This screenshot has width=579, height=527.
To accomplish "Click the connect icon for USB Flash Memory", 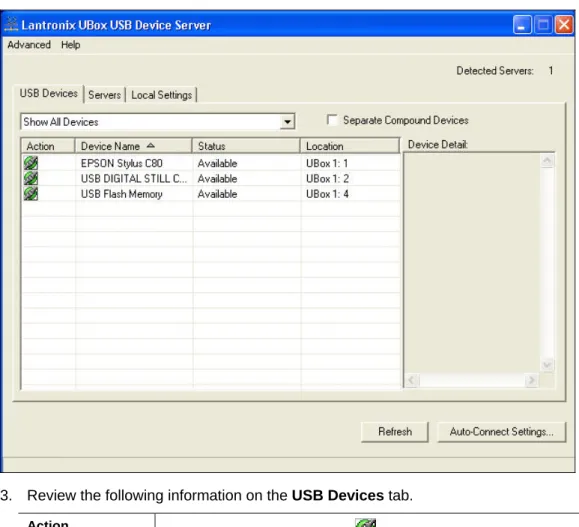I will tap(31, 194).
